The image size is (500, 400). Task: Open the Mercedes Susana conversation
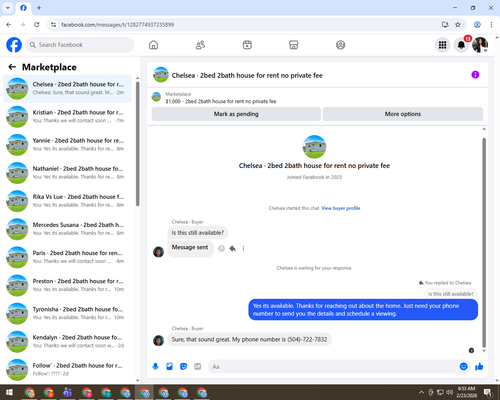pos(67,229)
